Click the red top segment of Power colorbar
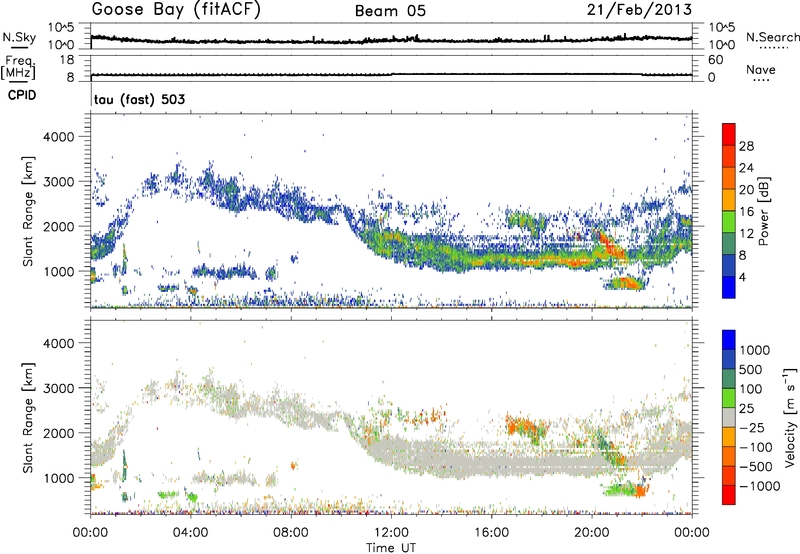Screen dimensions: 800x554 tap(729, 134)
